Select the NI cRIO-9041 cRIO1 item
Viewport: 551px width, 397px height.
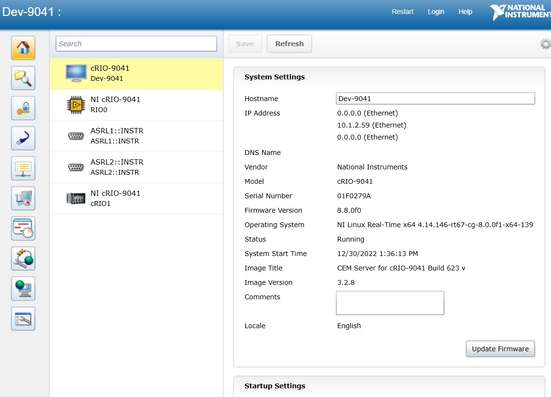pyautogui.click(x=136, y=198)
